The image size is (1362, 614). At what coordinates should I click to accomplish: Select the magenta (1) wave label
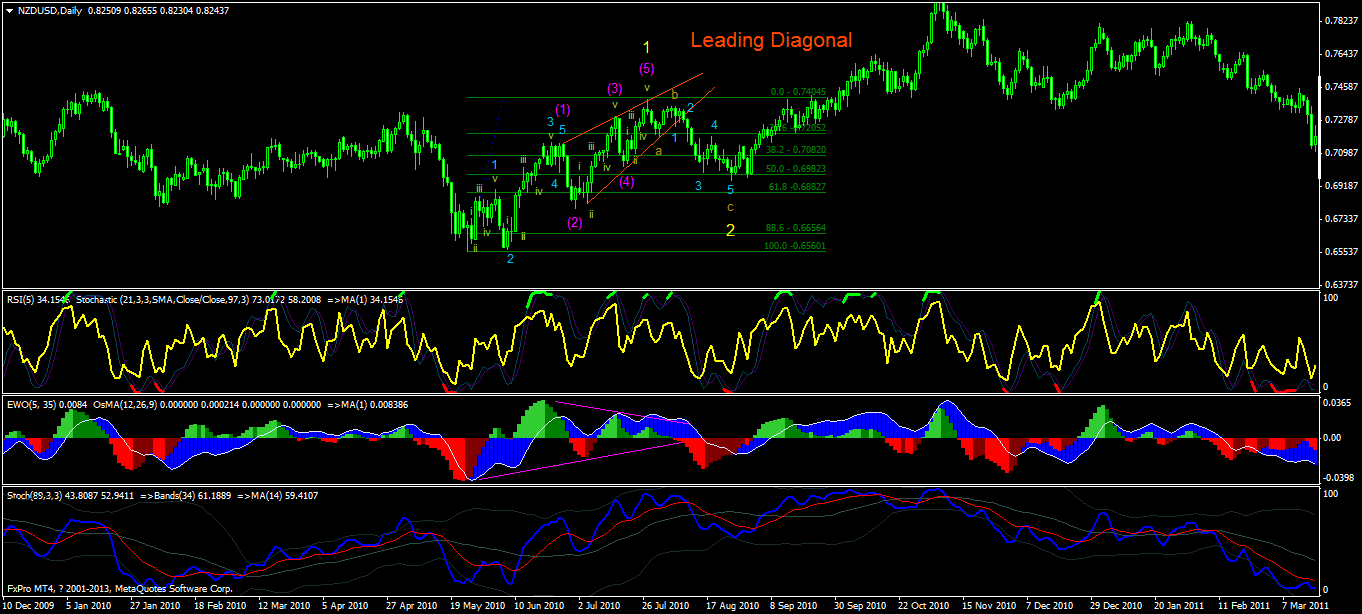(563, 109)
